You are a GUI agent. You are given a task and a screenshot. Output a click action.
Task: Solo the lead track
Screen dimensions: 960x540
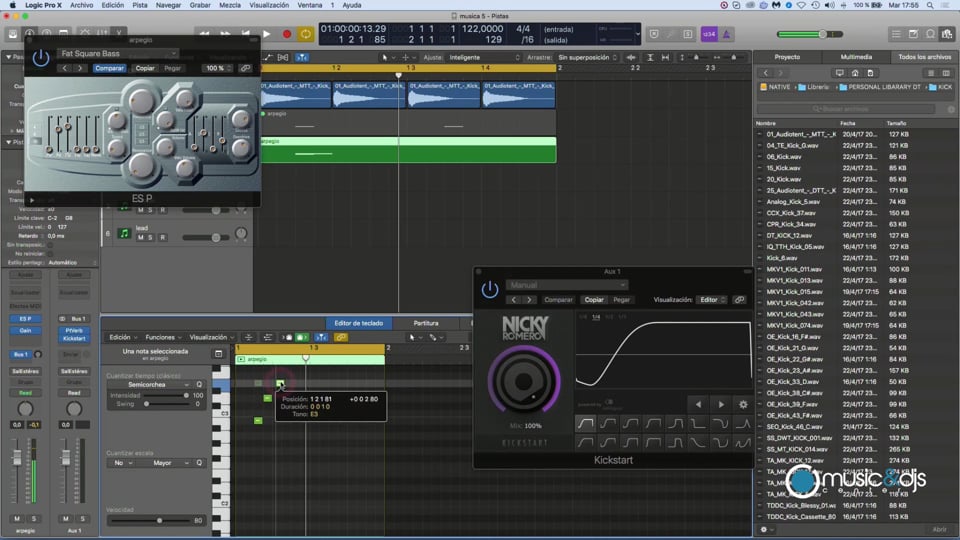[151, 238]
